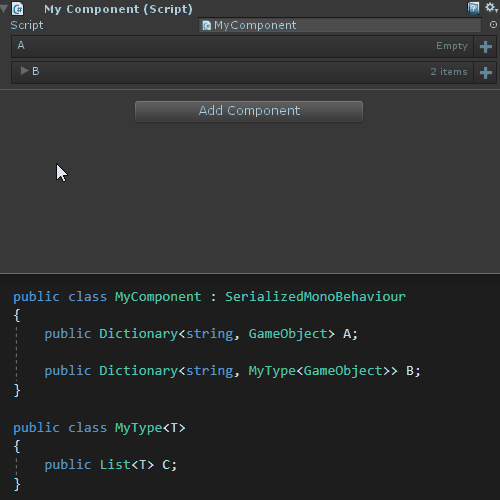Click List<T> in the MyType class code
The height and width of the screenshot is (500, 500).
tap(127, 465)
